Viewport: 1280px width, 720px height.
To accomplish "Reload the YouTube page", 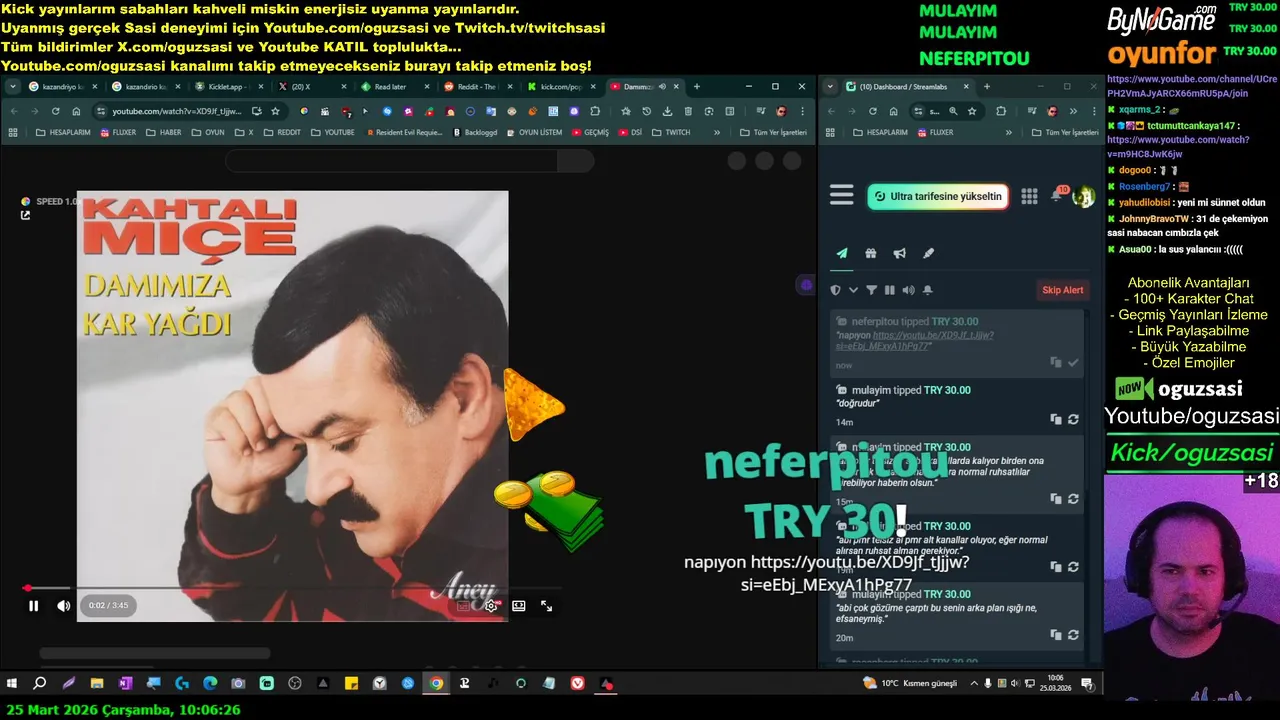I will click(x=55, y=111).
